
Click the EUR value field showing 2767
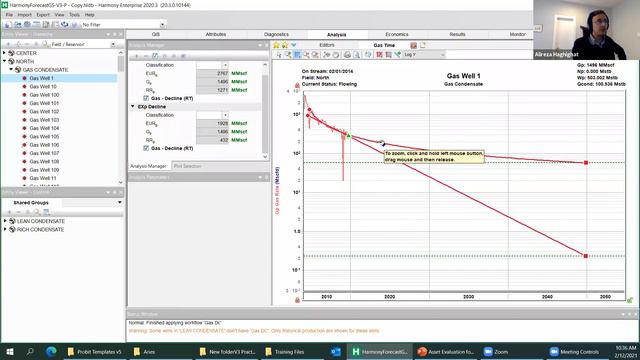[x=212, y=73]
